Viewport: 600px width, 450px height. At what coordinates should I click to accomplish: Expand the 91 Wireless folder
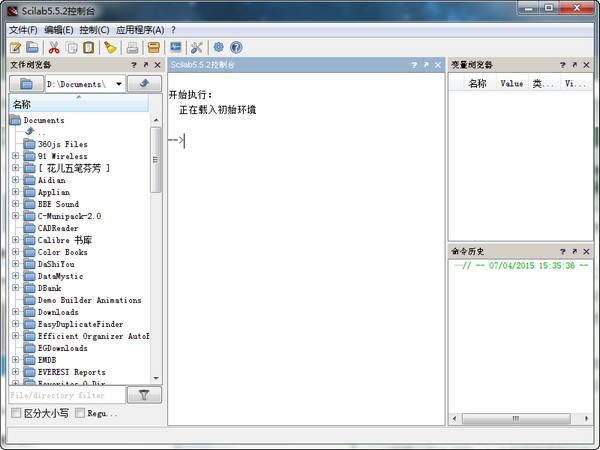coord(15,156)
